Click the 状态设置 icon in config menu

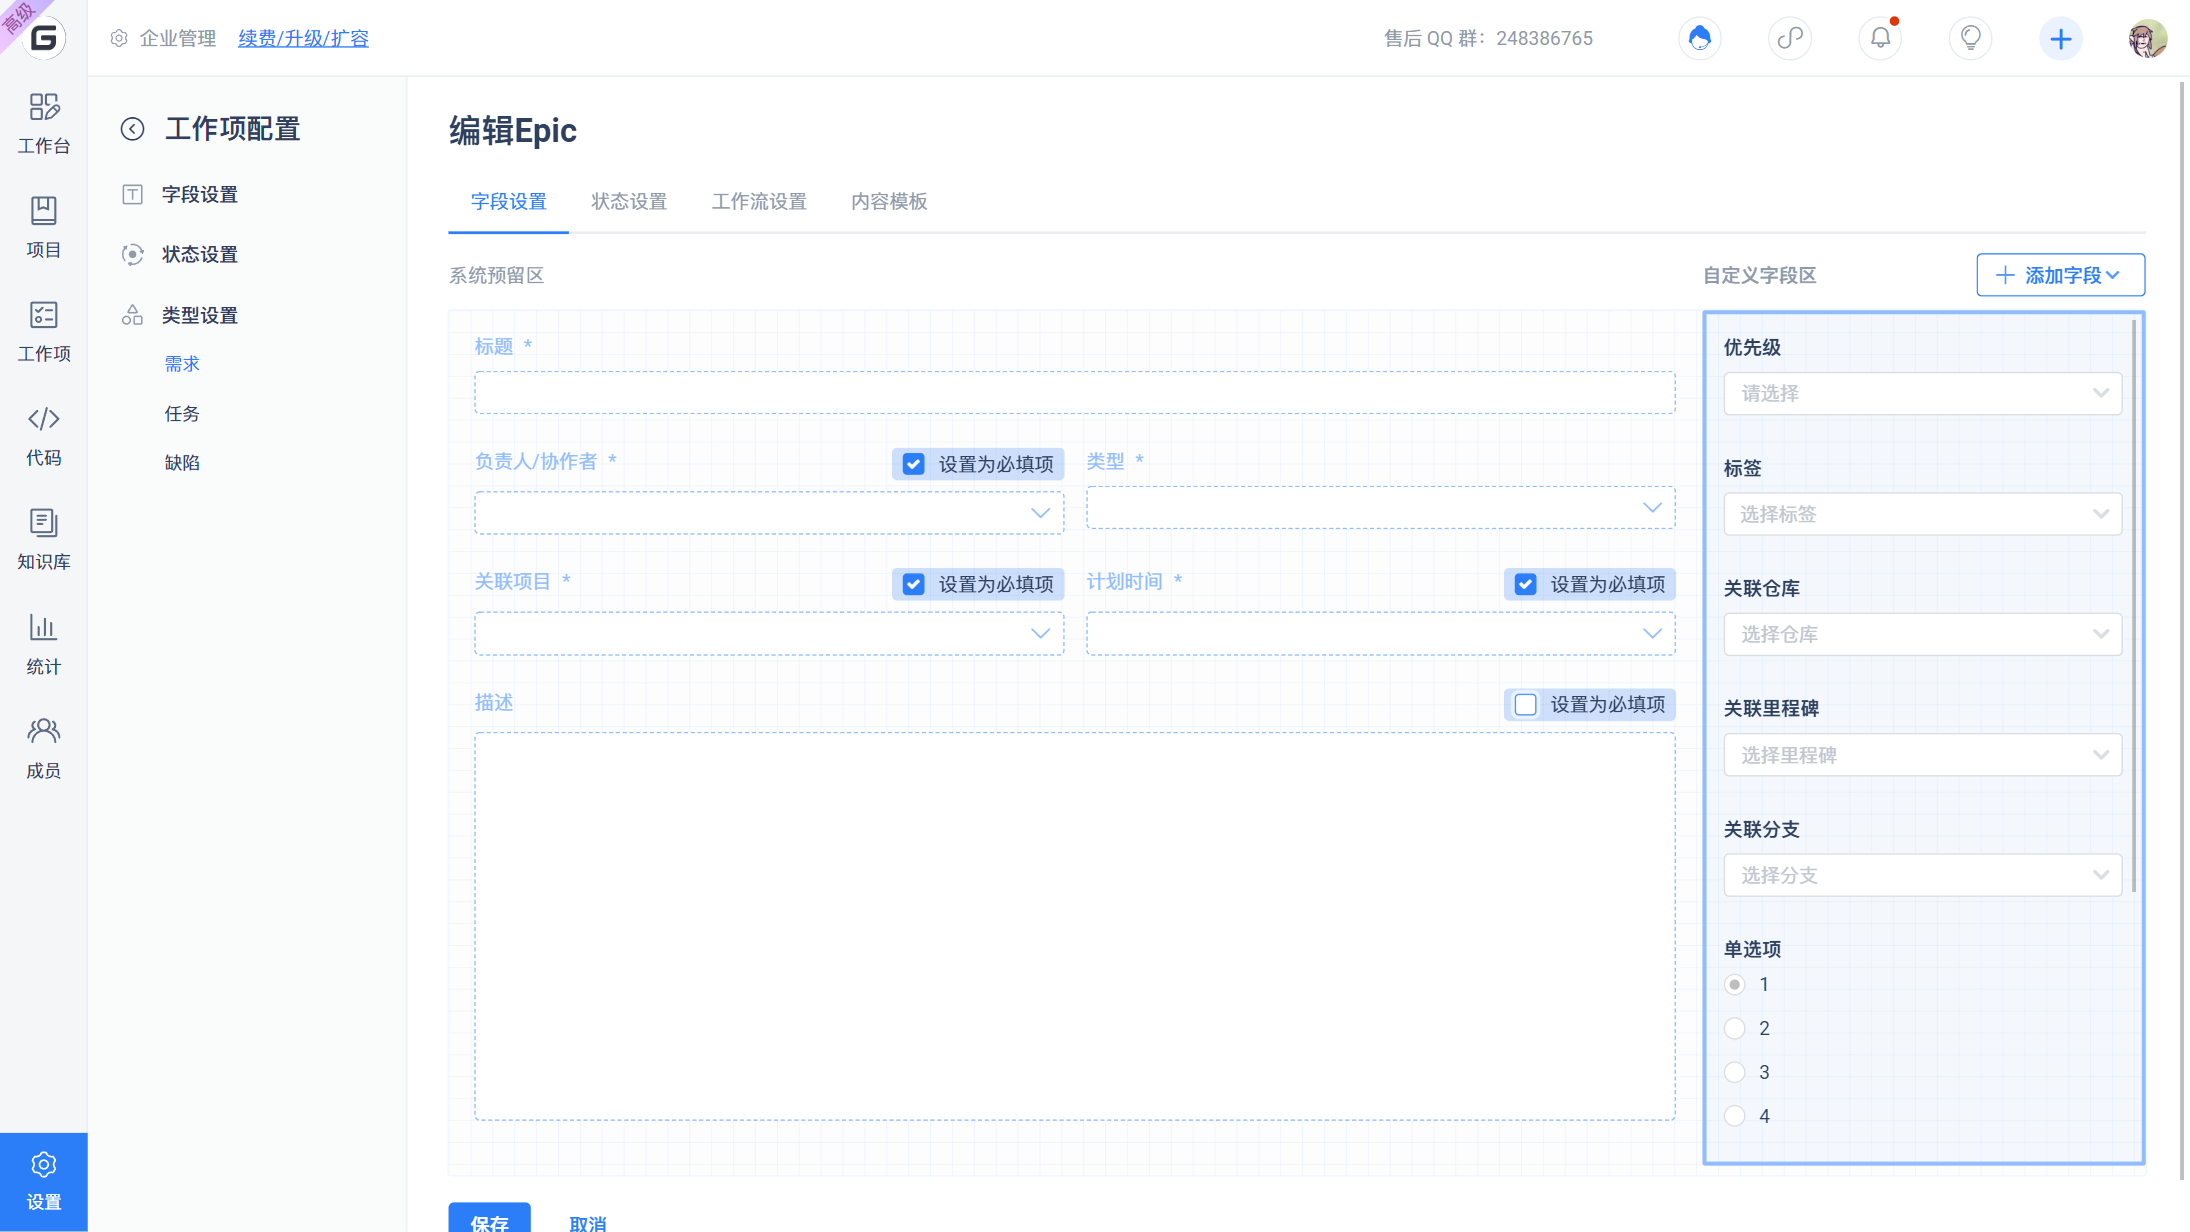tap(132, 254)
